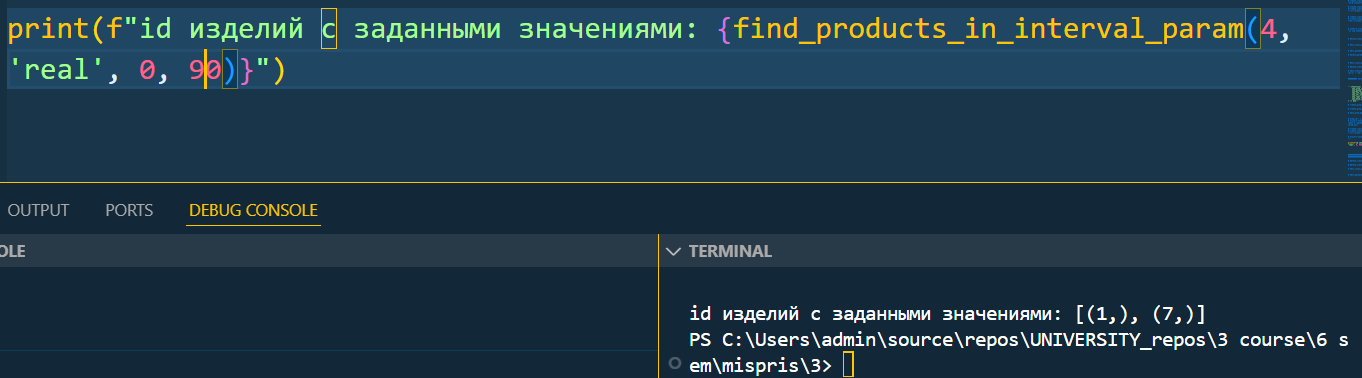The width and height of the screenshot is (1362, 378).
Task: Click the debug console empty area on left
Action: [328, 320]
